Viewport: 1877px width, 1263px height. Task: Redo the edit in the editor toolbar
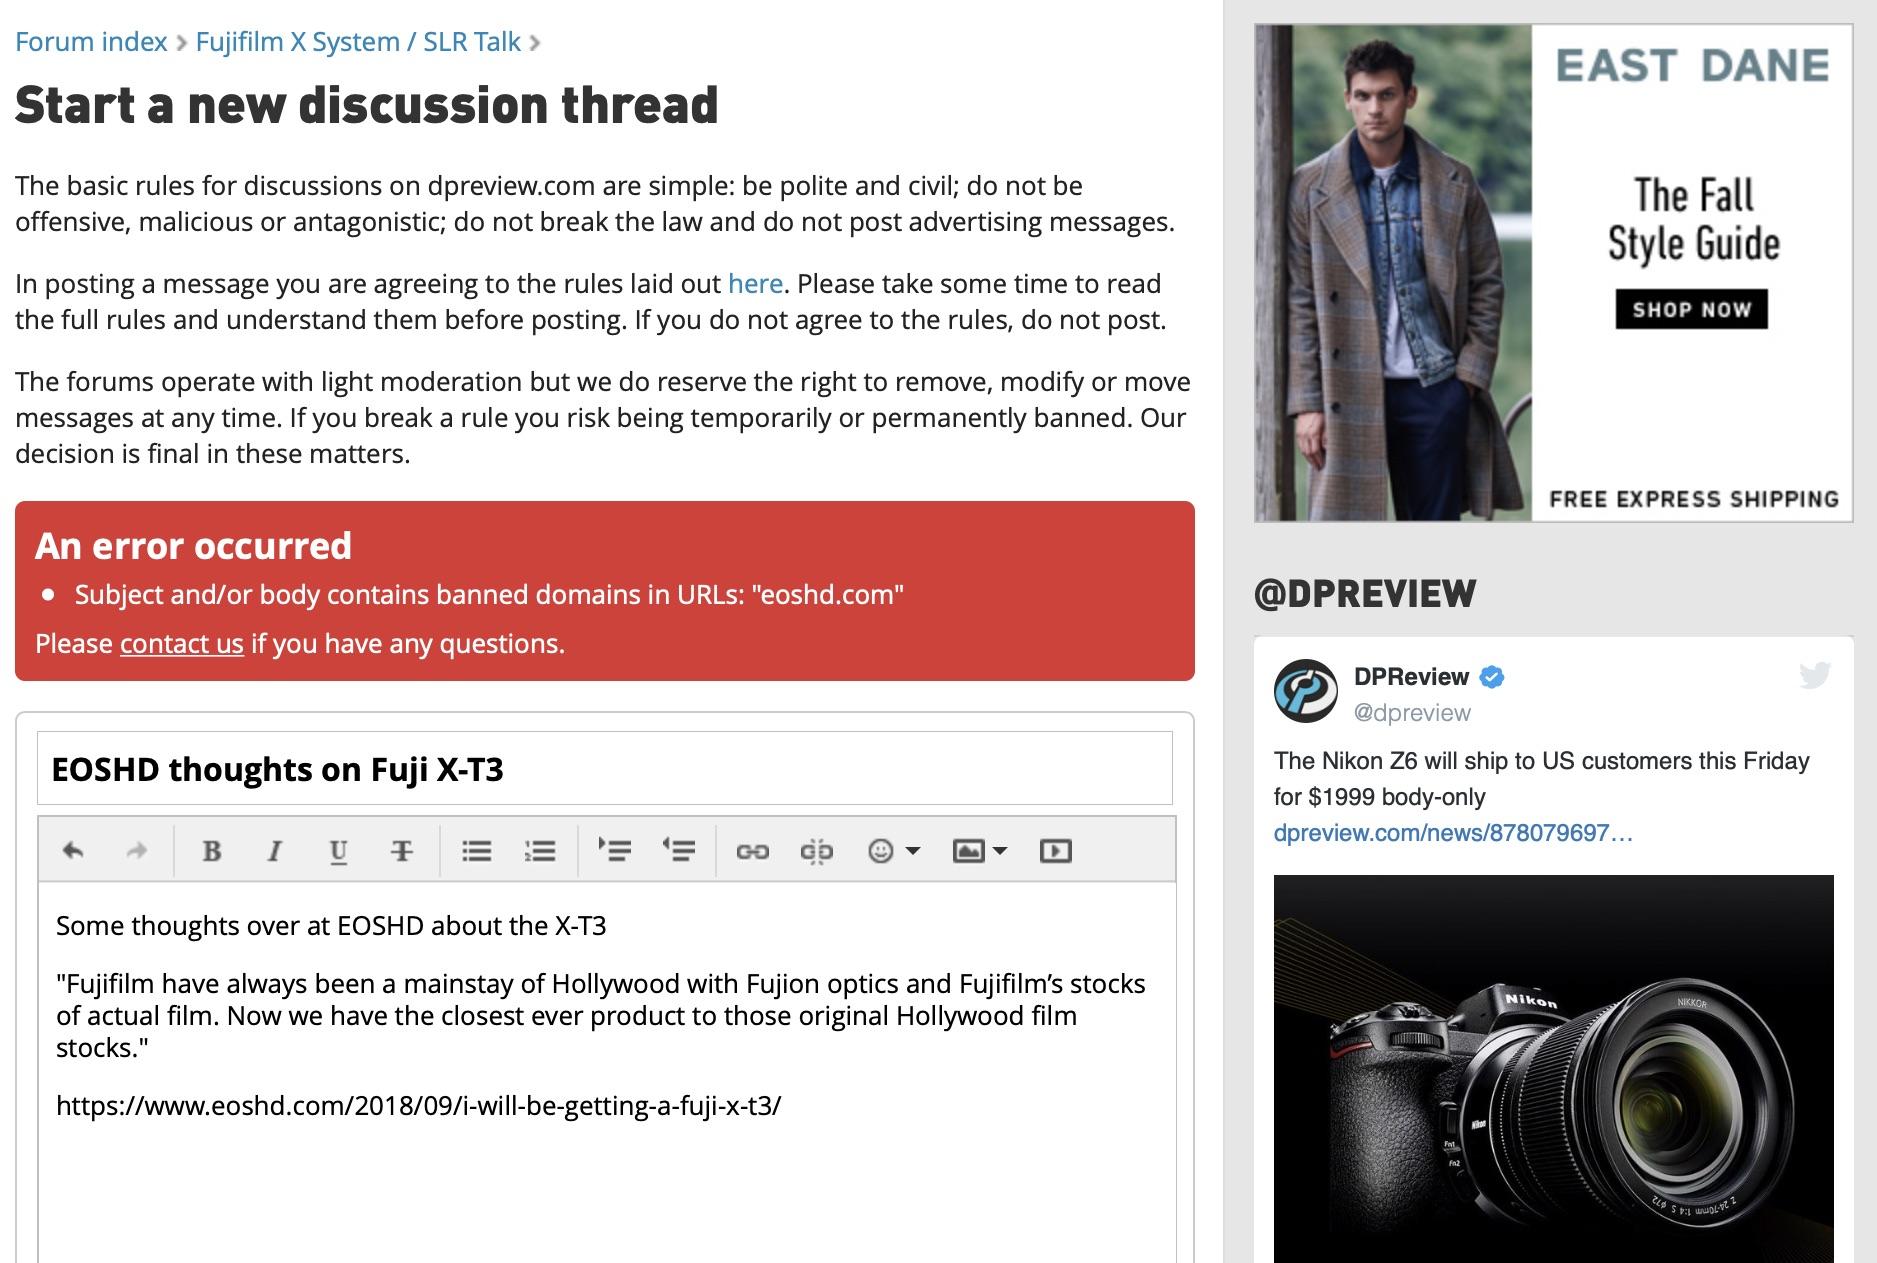click(137, 851)
